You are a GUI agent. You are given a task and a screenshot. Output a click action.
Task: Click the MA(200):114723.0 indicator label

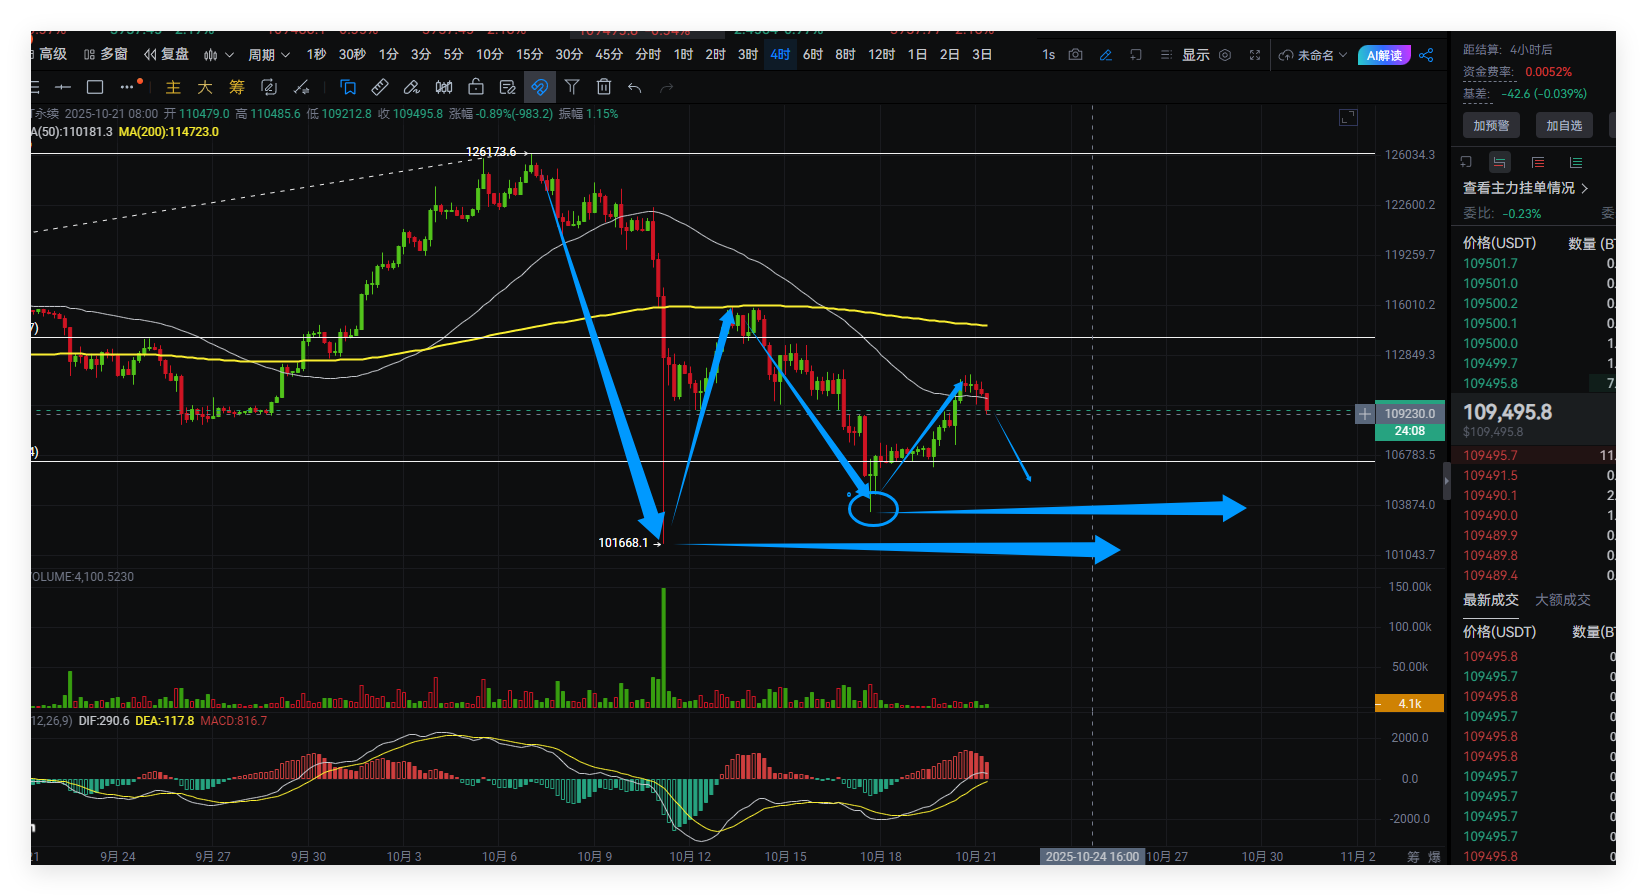click(x=168, y=132)
